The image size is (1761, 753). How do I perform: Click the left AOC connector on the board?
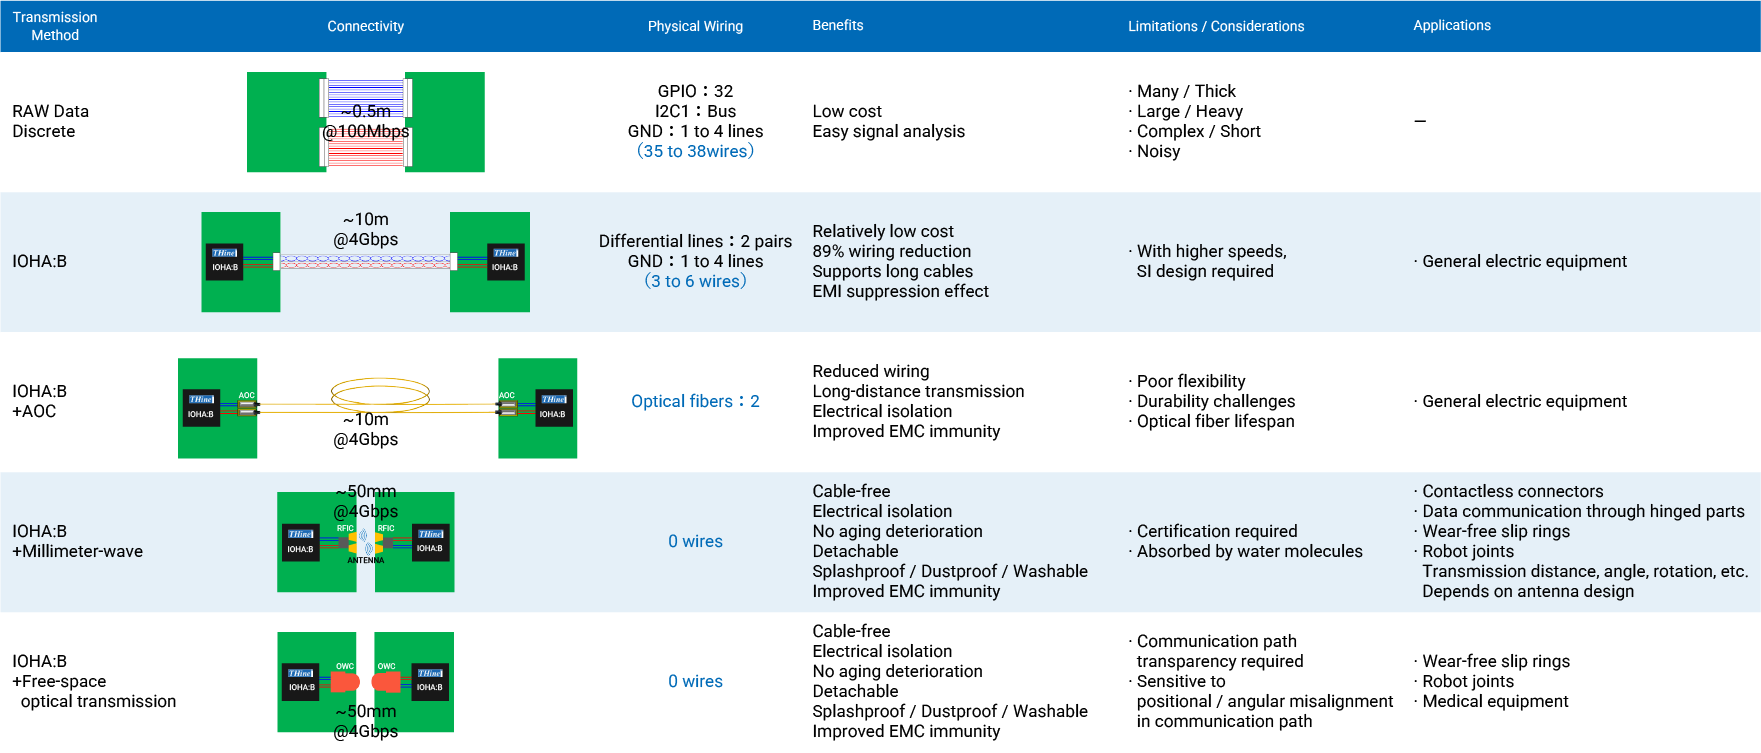coord(247,408)
